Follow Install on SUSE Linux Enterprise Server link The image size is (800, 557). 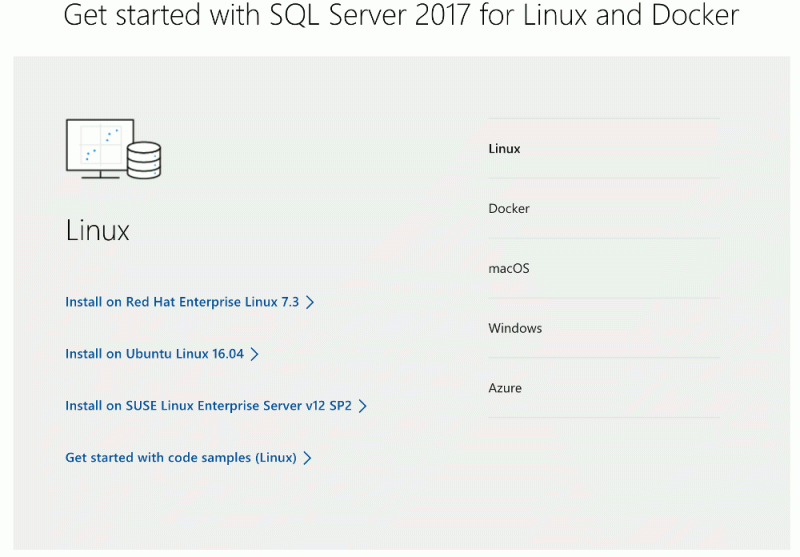(208, 406)
